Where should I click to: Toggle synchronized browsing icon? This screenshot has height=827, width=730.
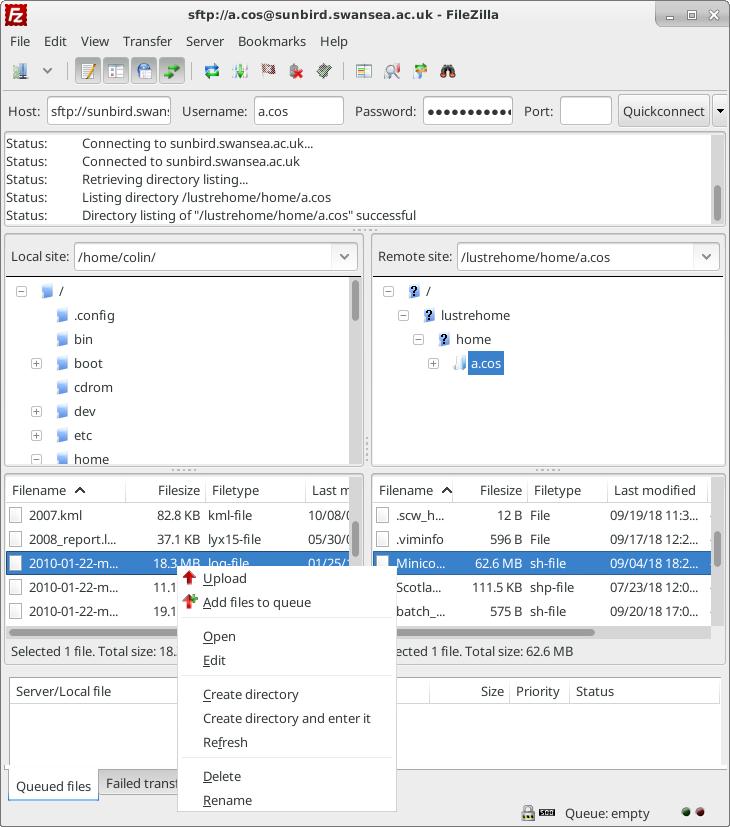pos(420,71)
